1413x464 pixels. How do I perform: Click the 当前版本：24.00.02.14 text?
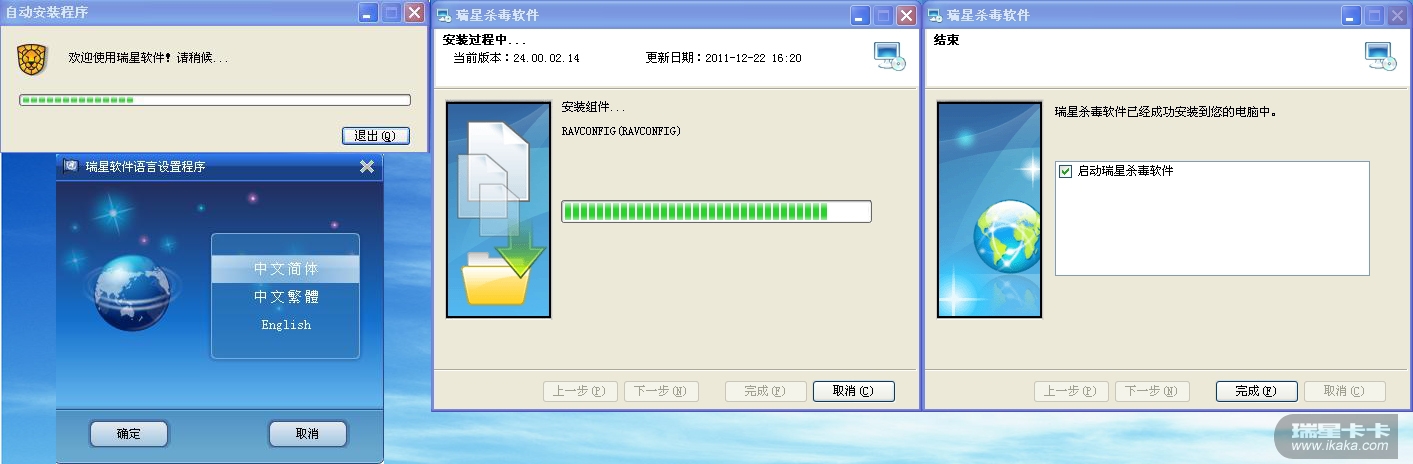pos(516,58)
